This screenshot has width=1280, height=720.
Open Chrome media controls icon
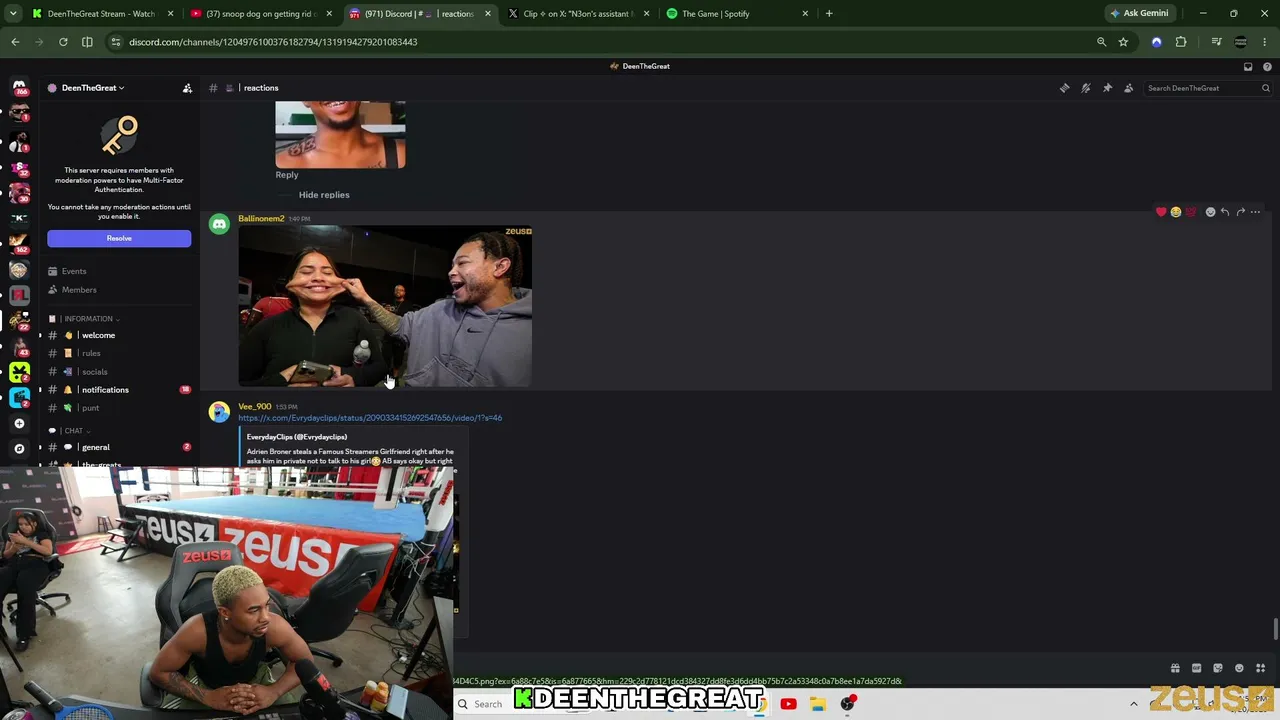(x=1216, y=42)
